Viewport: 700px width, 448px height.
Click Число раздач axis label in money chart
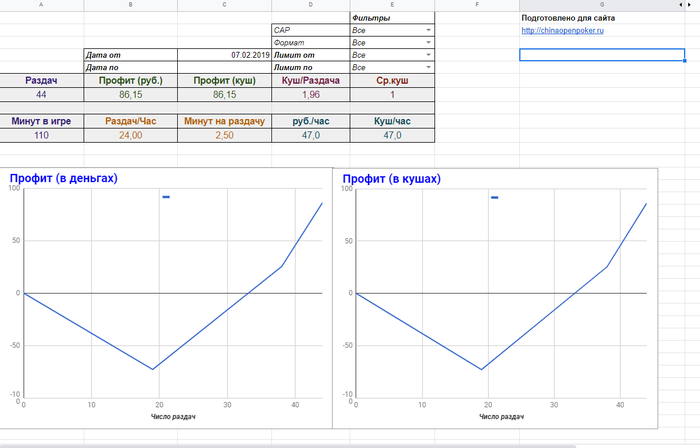(173, 416)
